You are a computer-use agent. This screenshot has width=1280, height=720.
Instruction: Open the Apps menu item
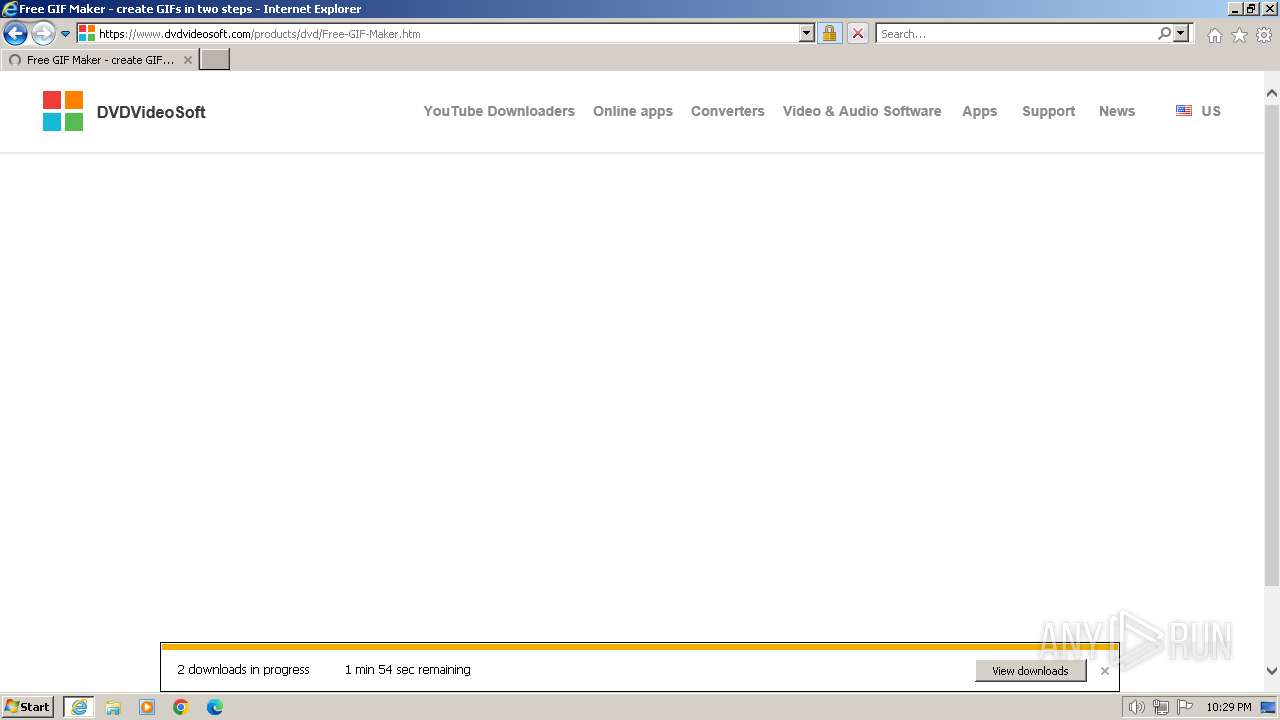coord(980,111)
